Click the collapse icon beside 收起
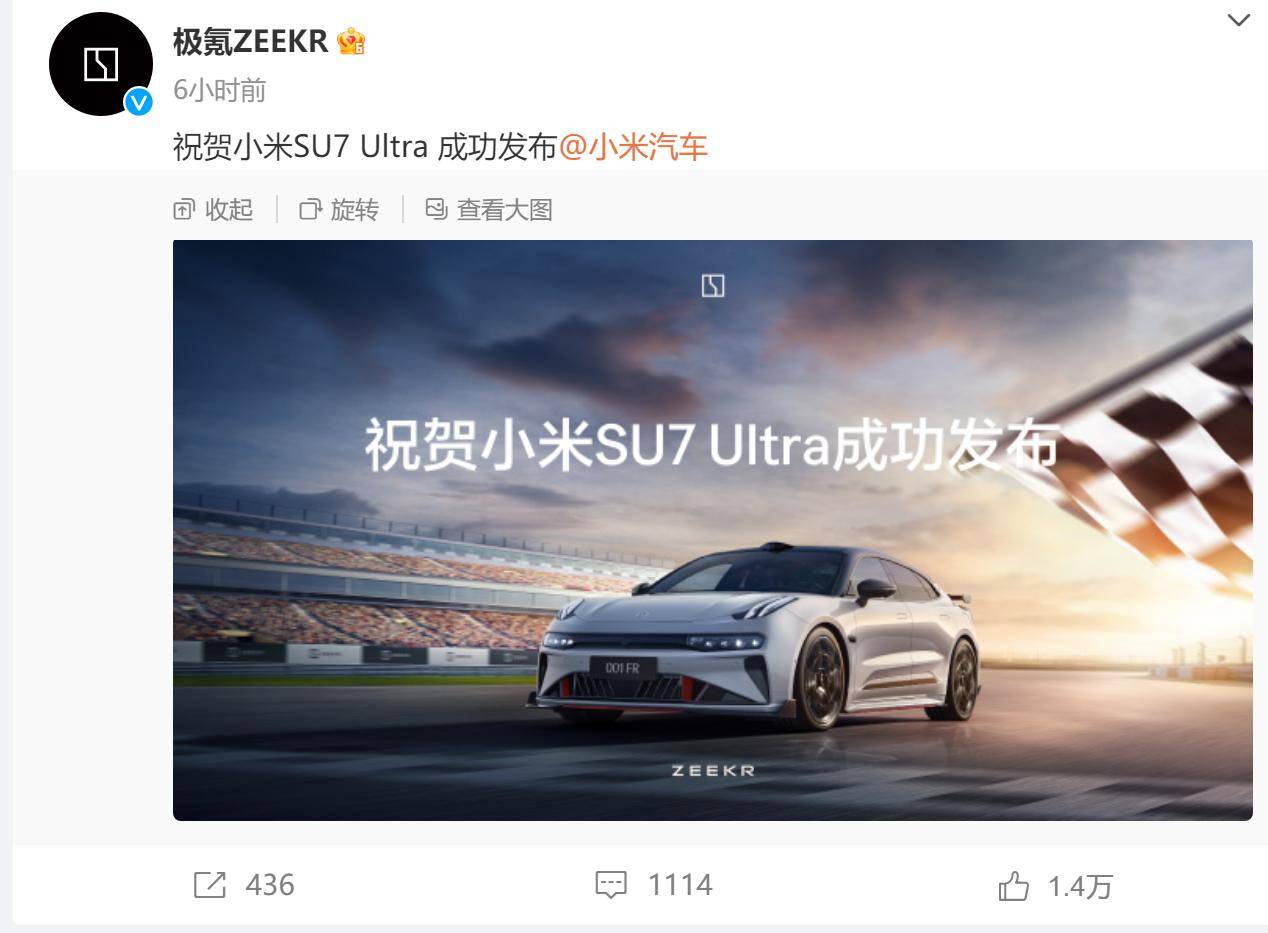1268x933 pixels. (x=184, y=209)
